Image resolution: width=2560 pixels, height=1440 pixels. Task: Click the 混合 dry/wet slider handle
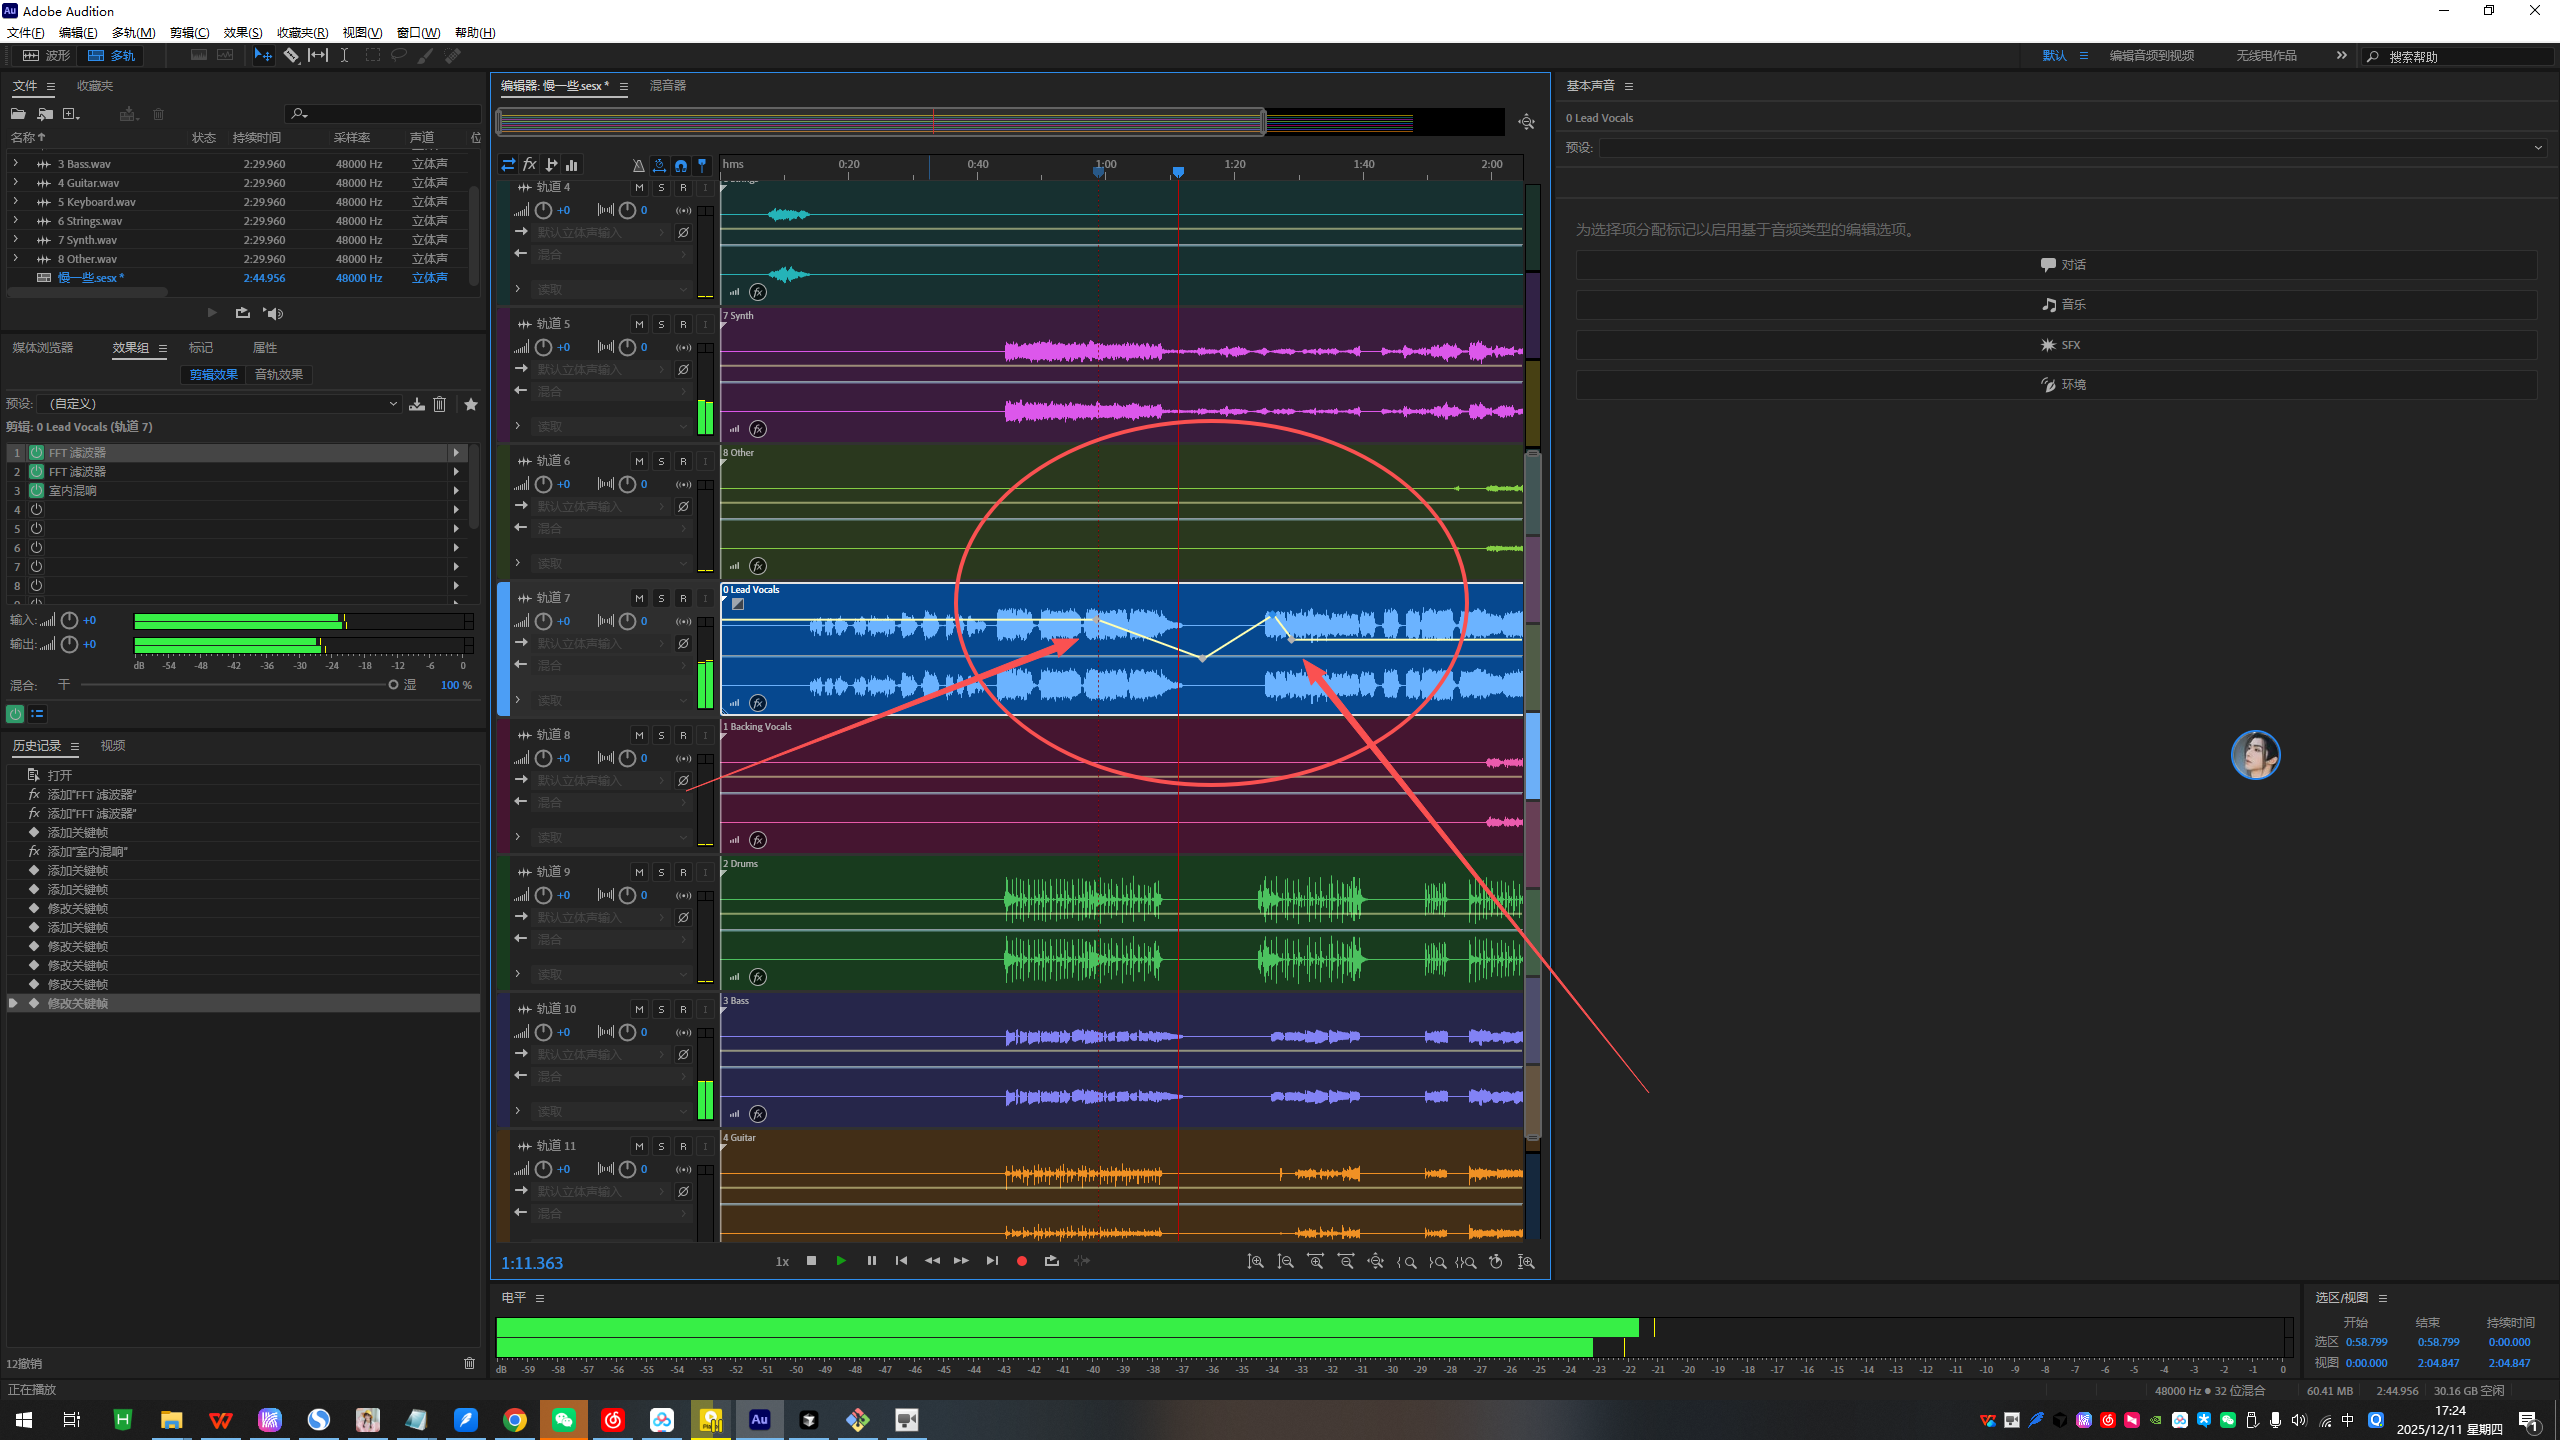click(393, 685)
